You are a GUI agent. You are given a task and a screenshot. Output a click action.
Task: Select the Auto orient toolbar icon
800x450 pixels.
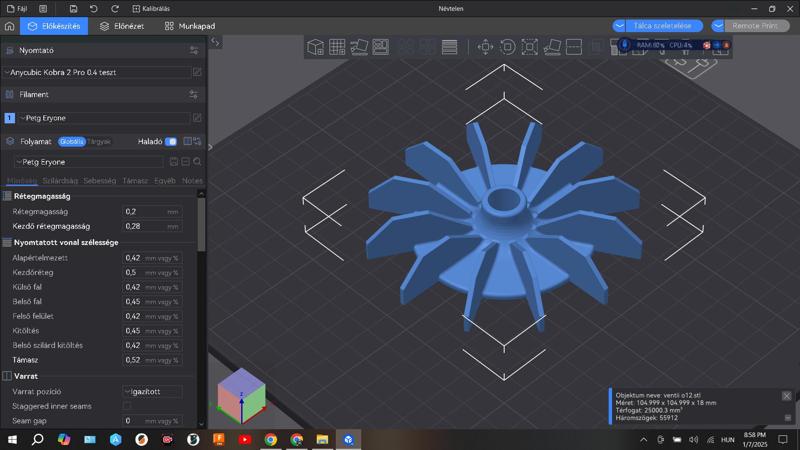[x=359, y=47]
